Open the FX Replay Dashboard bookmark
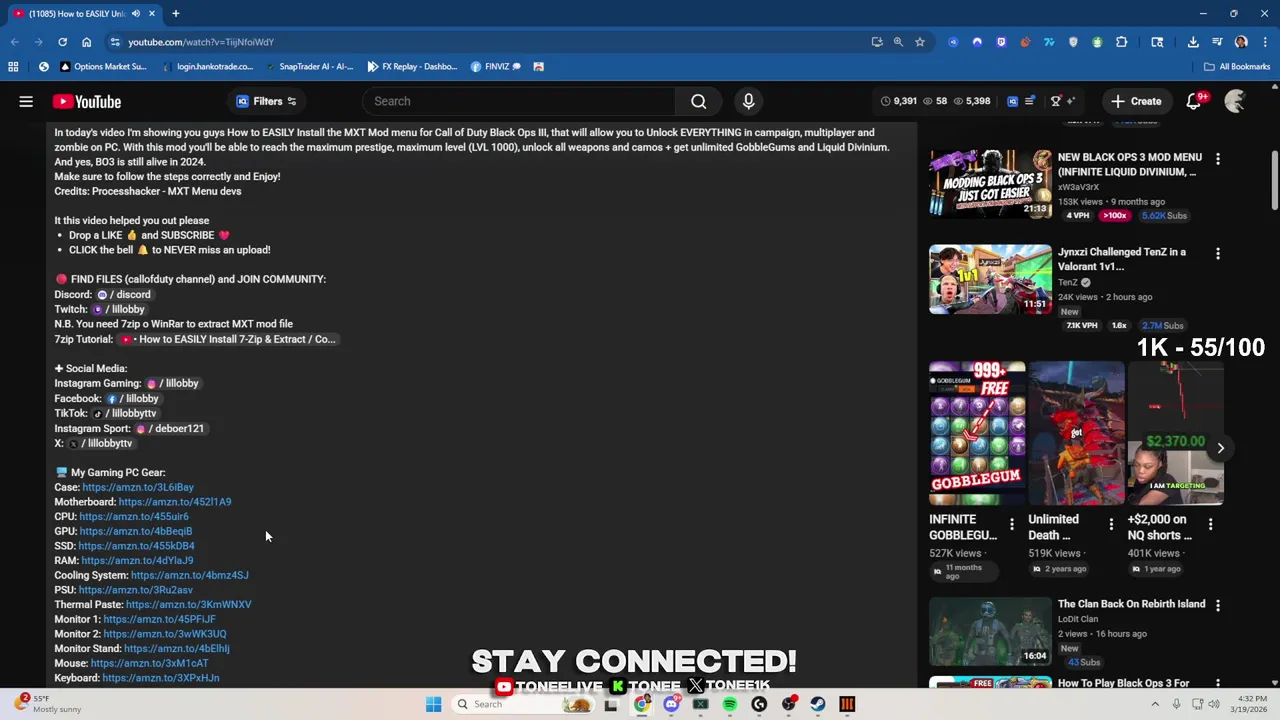 (412, 67)
